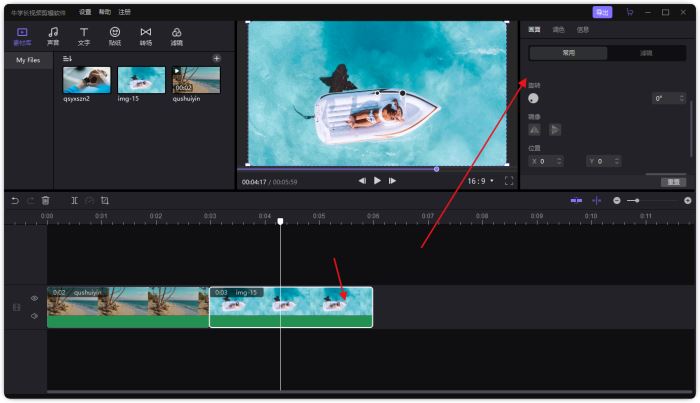
Task: Adjust the X position stepper arrows
Action: (559, 161)
